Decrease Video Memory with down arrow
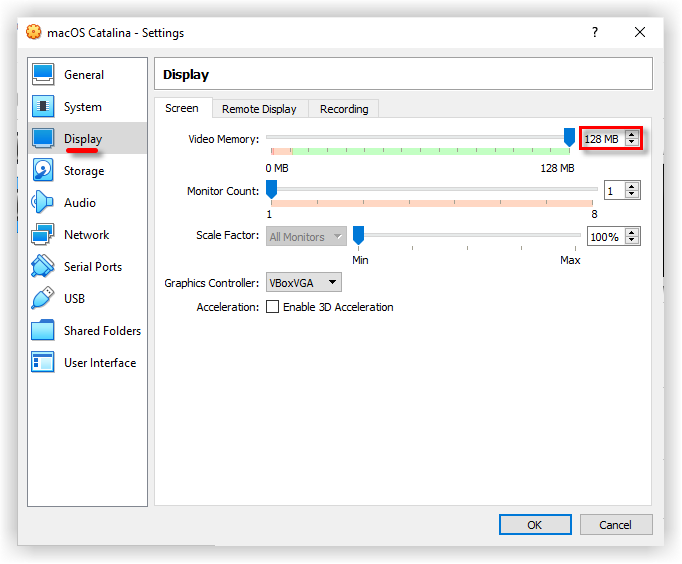This screenshot has height=564, width=682. [x=632, y=142]
